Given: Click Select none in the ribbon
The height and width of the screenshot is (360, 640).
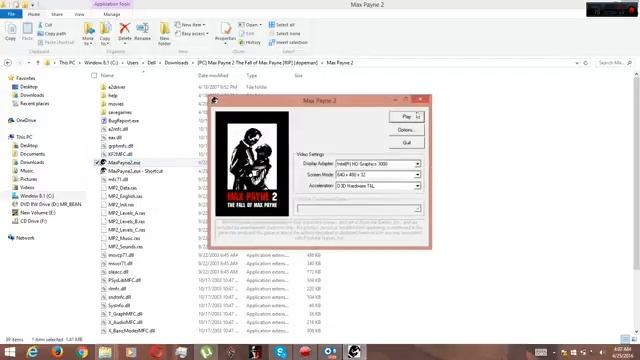Looking at the screenshot, I should [284, 33].
